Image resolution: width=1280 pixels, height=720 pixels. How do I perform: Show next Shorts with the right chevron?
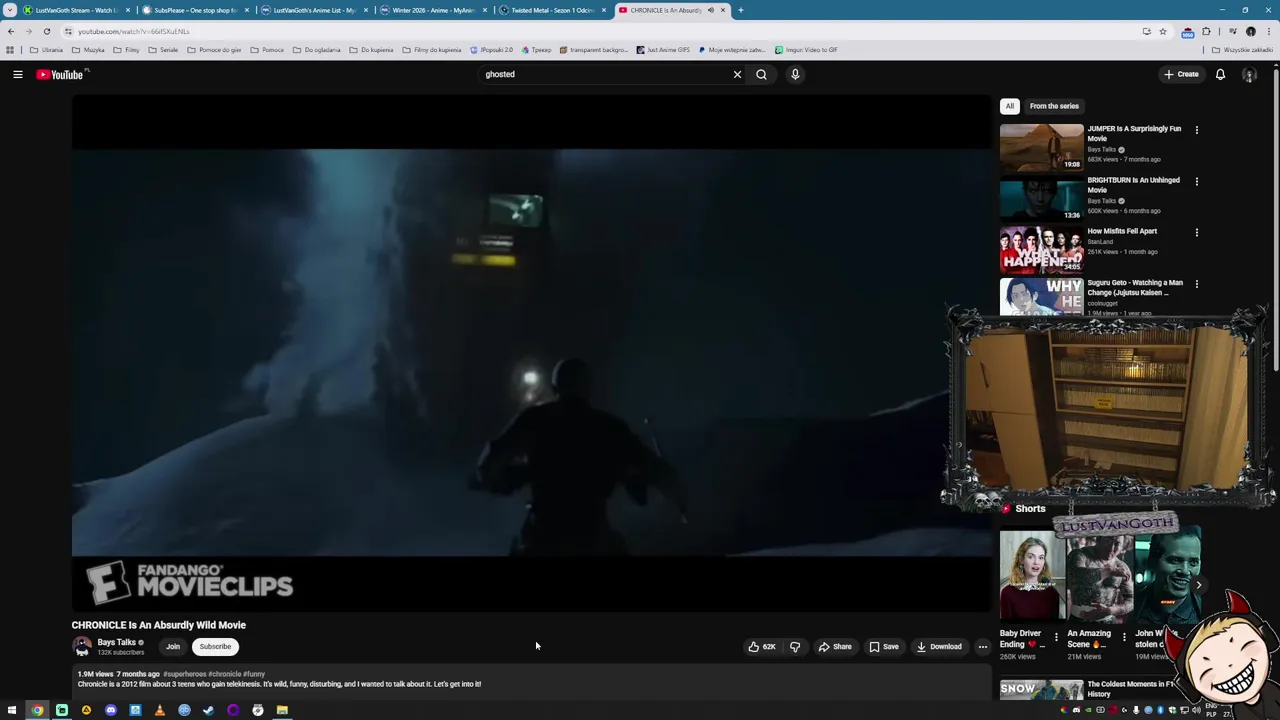(x=1198, y=585)
